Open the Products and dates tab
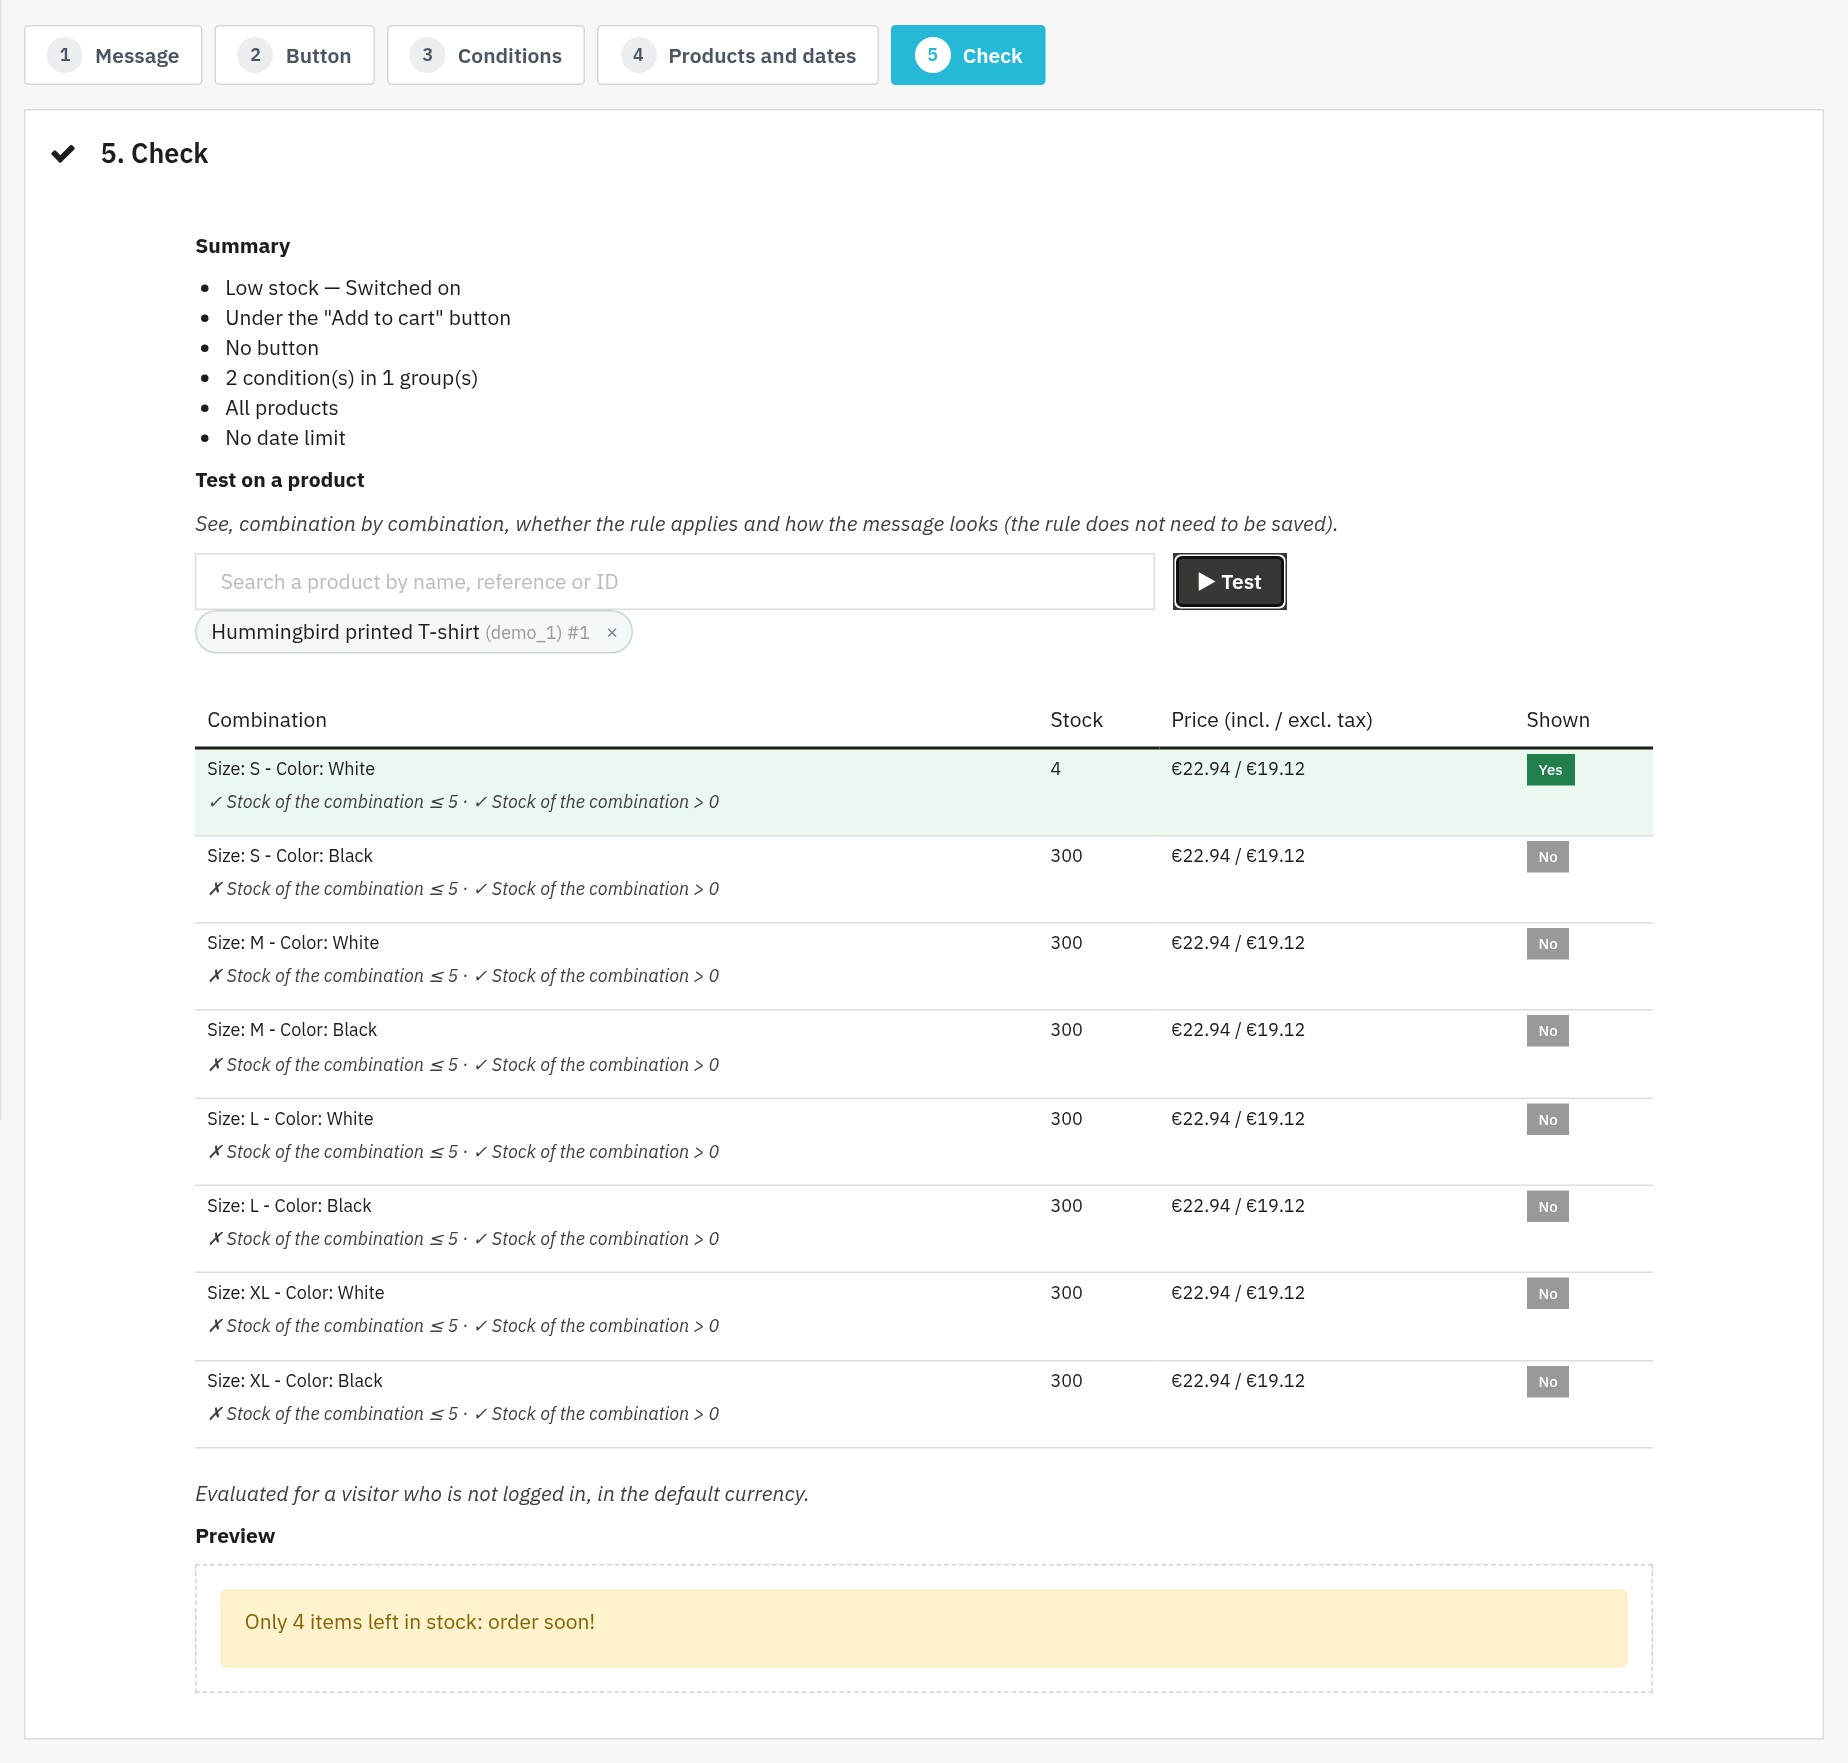Viewport: 1848px width, 1763px height. [x=738, y=55]
